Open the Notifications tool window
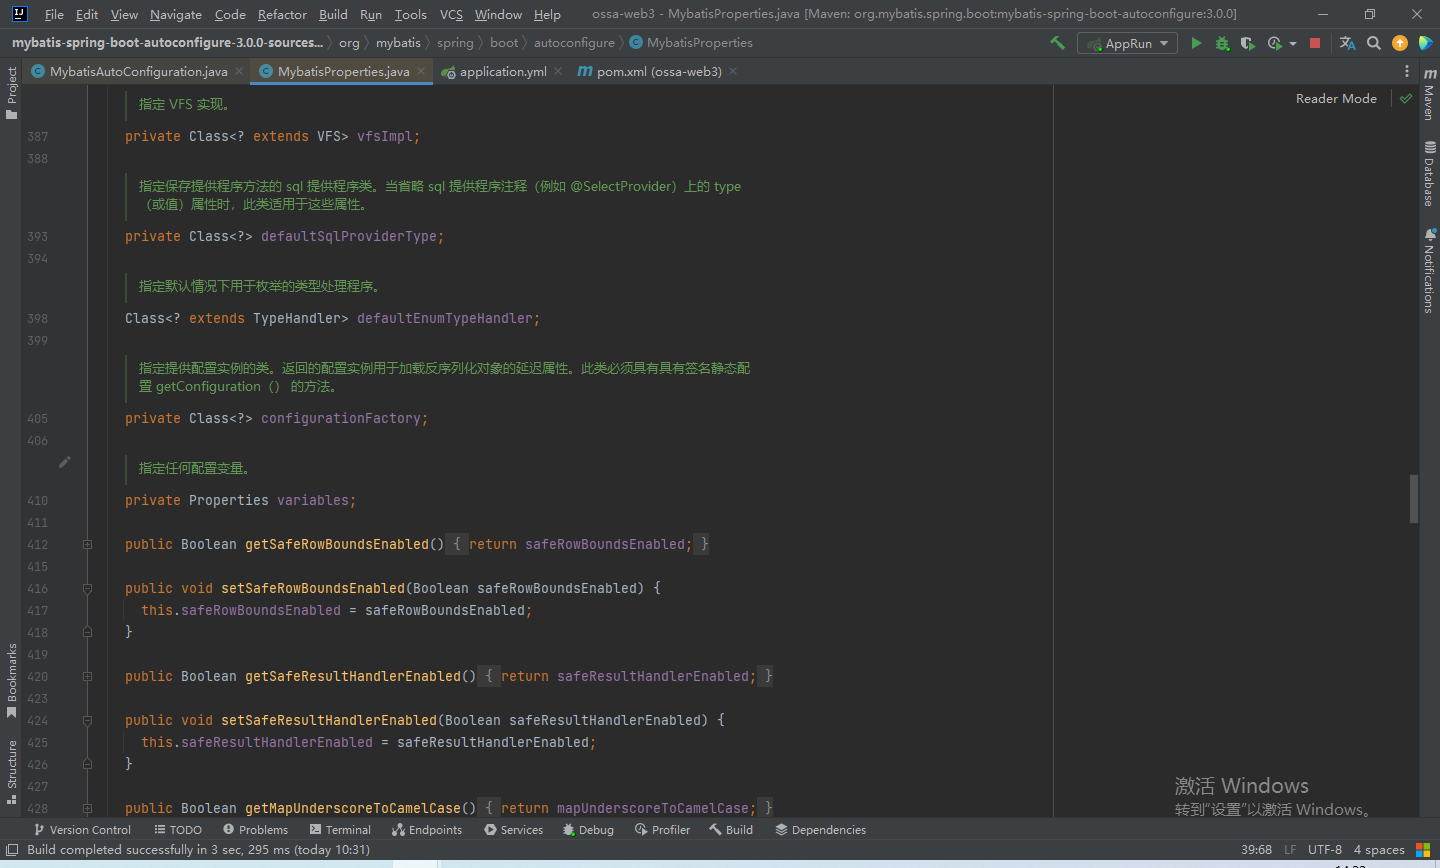This screenshot has height=868, width=1440. [1429, 271]
